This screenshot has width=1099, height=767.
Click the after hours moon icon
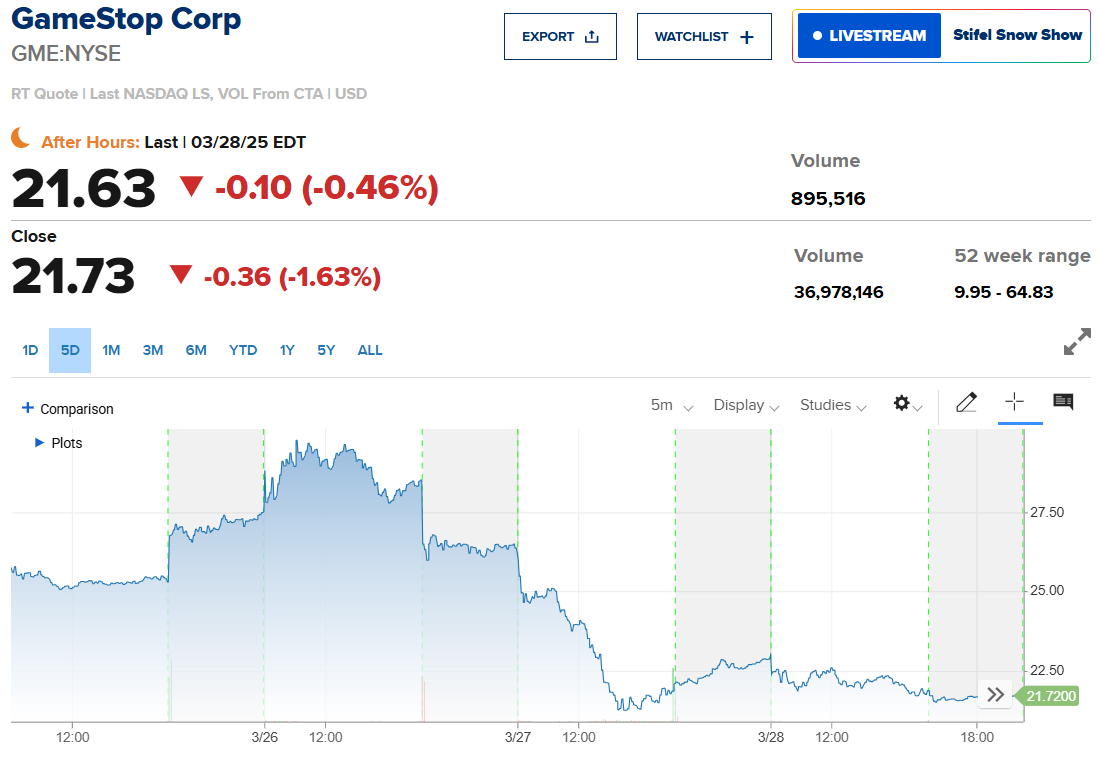tap(21, 138)
